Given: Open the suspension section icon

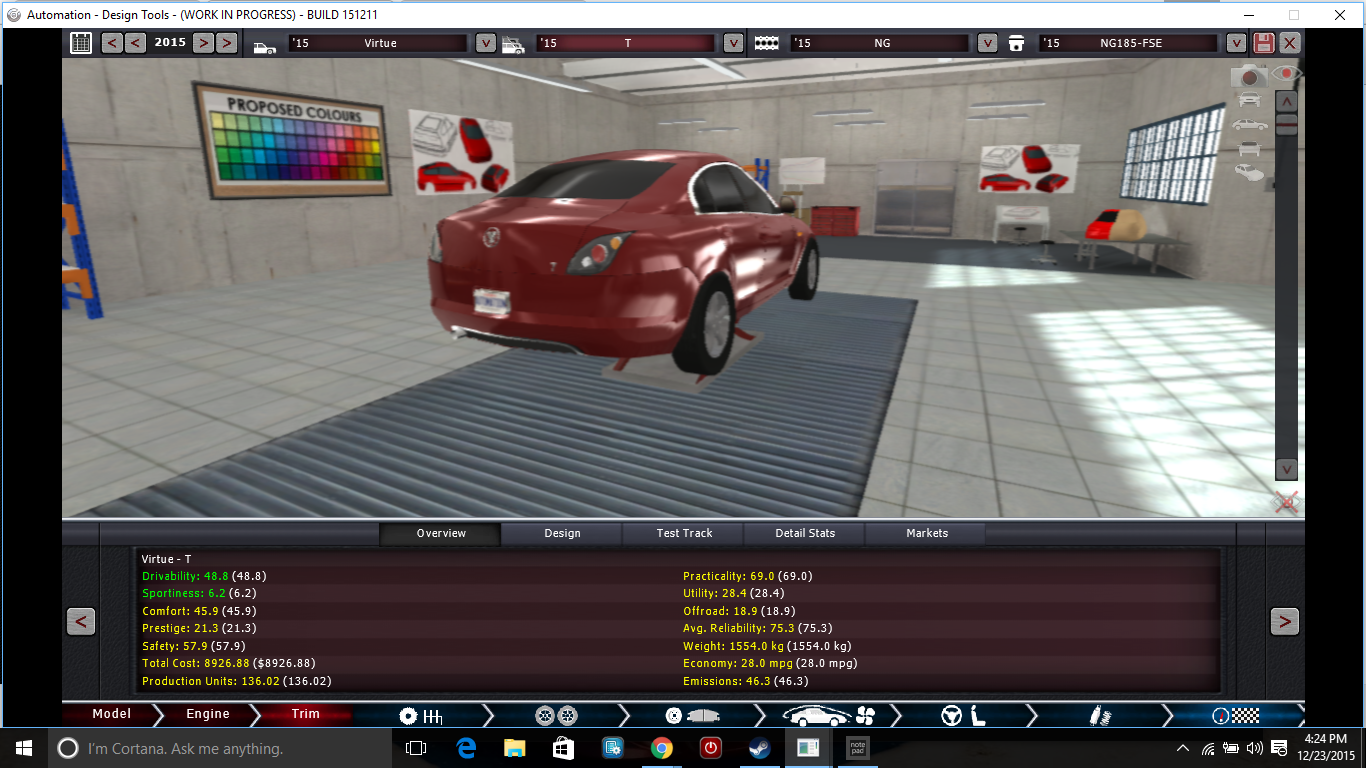Looking at the screenshot, I should [x=1099, y=716].
